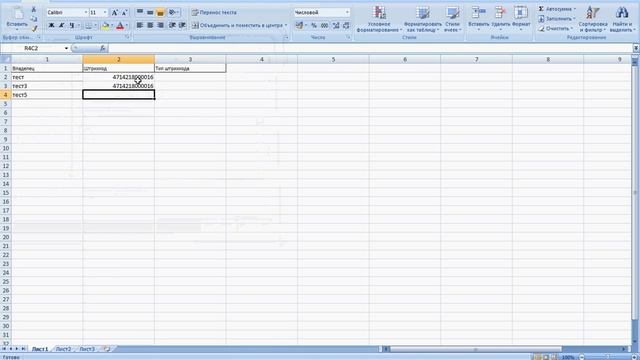Apply the yellow fill color bucket
This screenshot has height=360, width=640.
(x=105, y=26)
